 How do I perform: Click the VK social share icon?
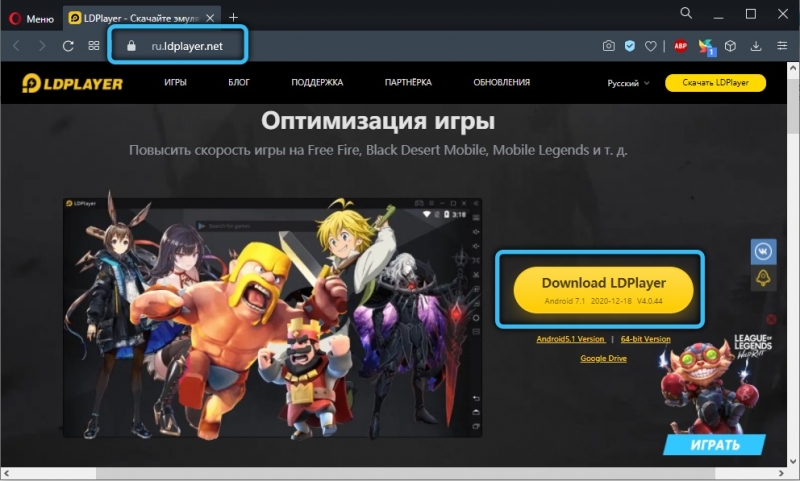pyautogui.click(x=763, y=251)
